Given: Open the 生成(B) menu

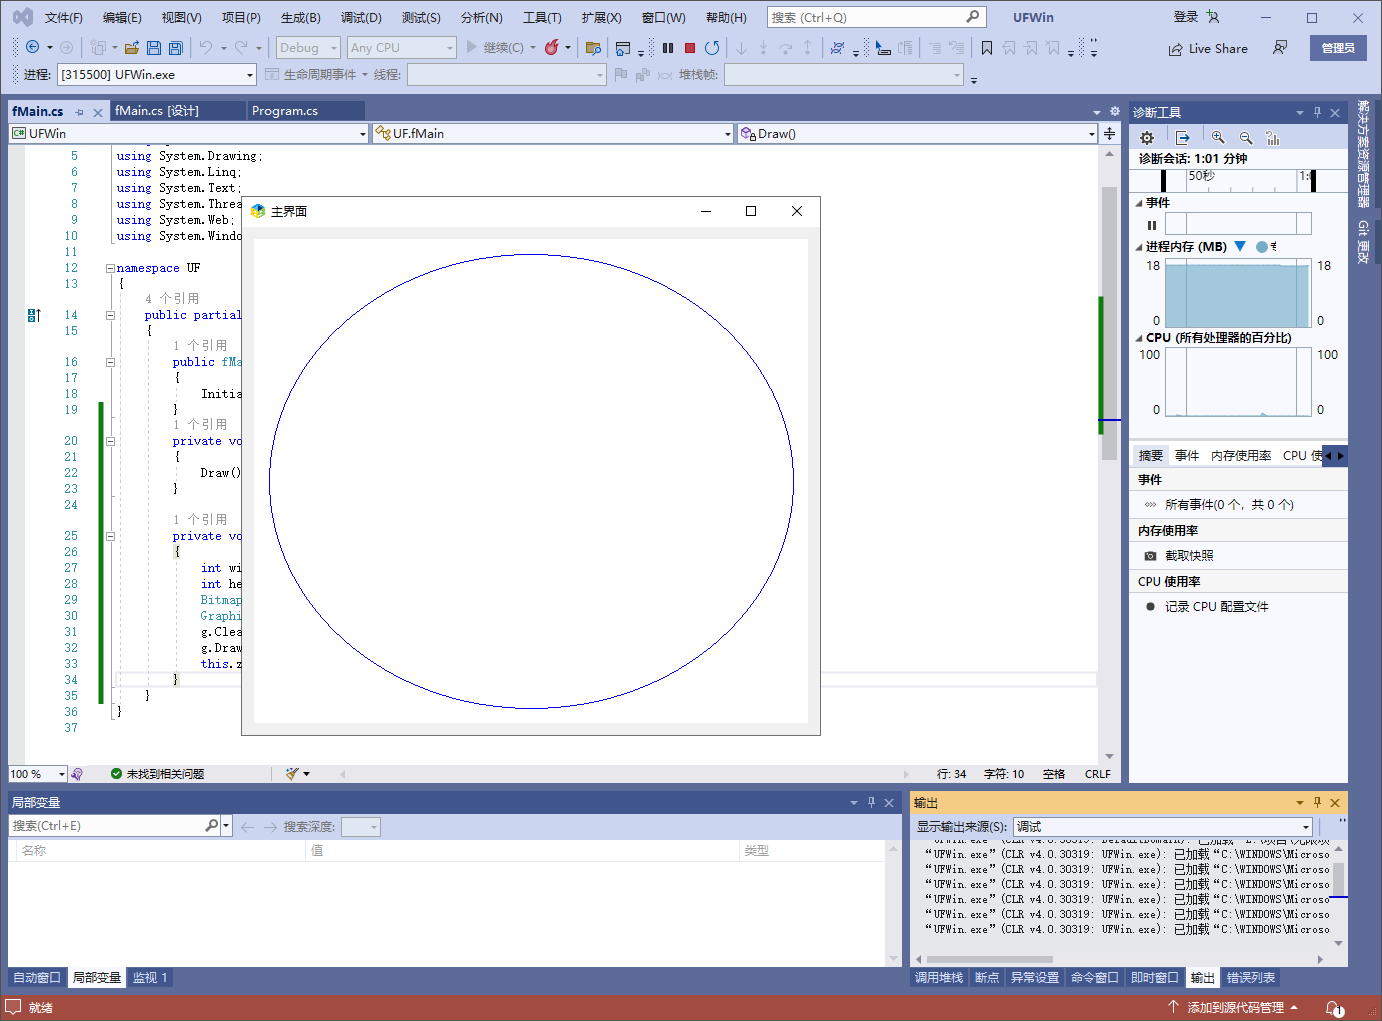Looking at the screenshot, I should coord(300,17).
